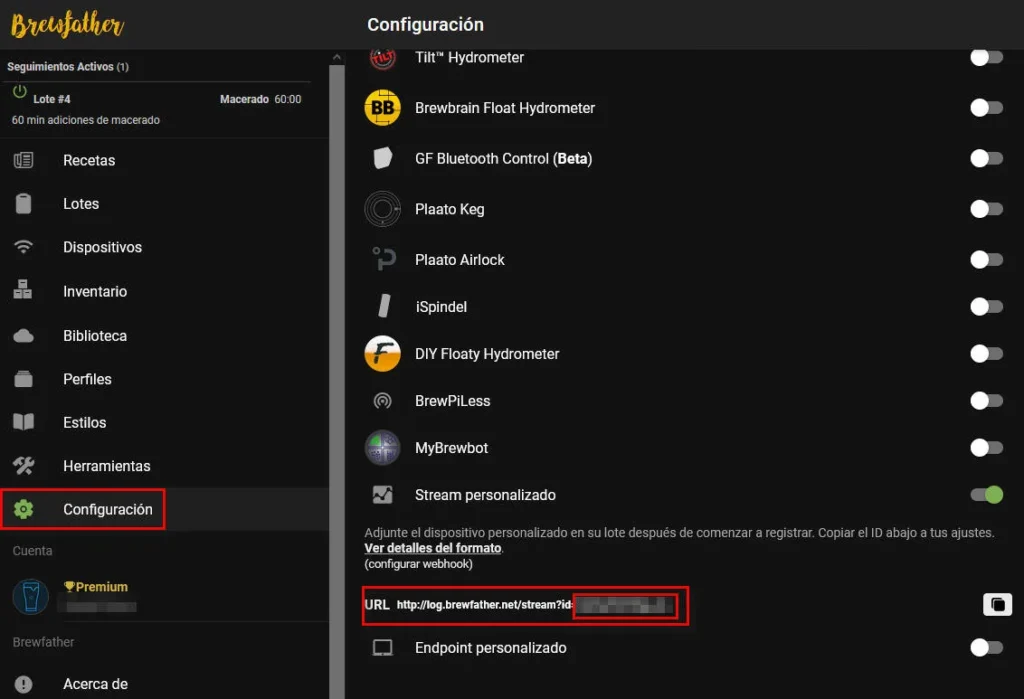This screenshot has width=1024, height=699.
Task: Select Configuración menu entry
Action: (x=165, y=510)
